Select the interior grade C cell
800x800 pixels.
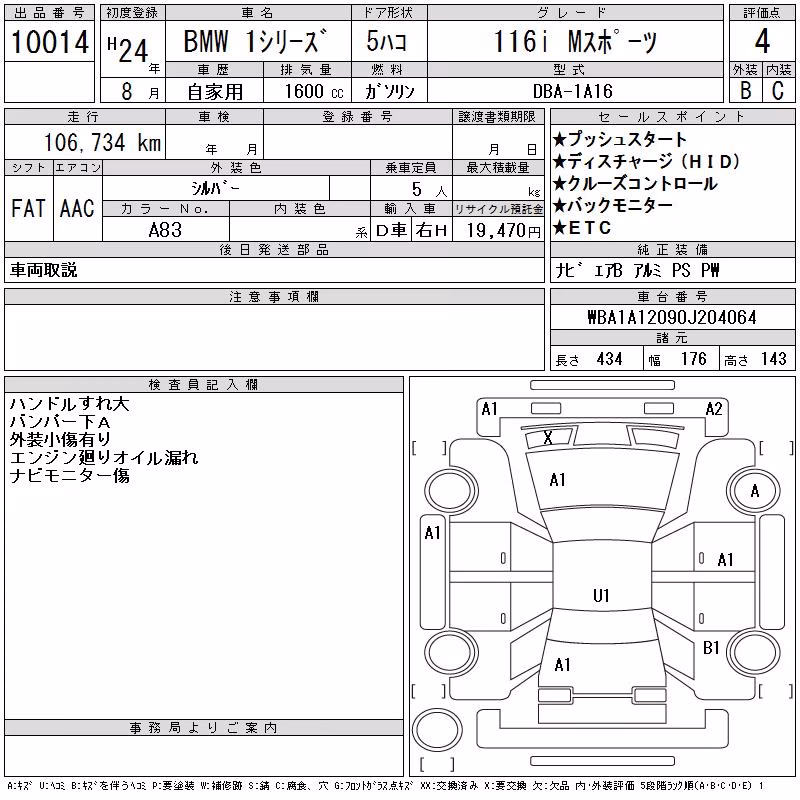[778, 90]
